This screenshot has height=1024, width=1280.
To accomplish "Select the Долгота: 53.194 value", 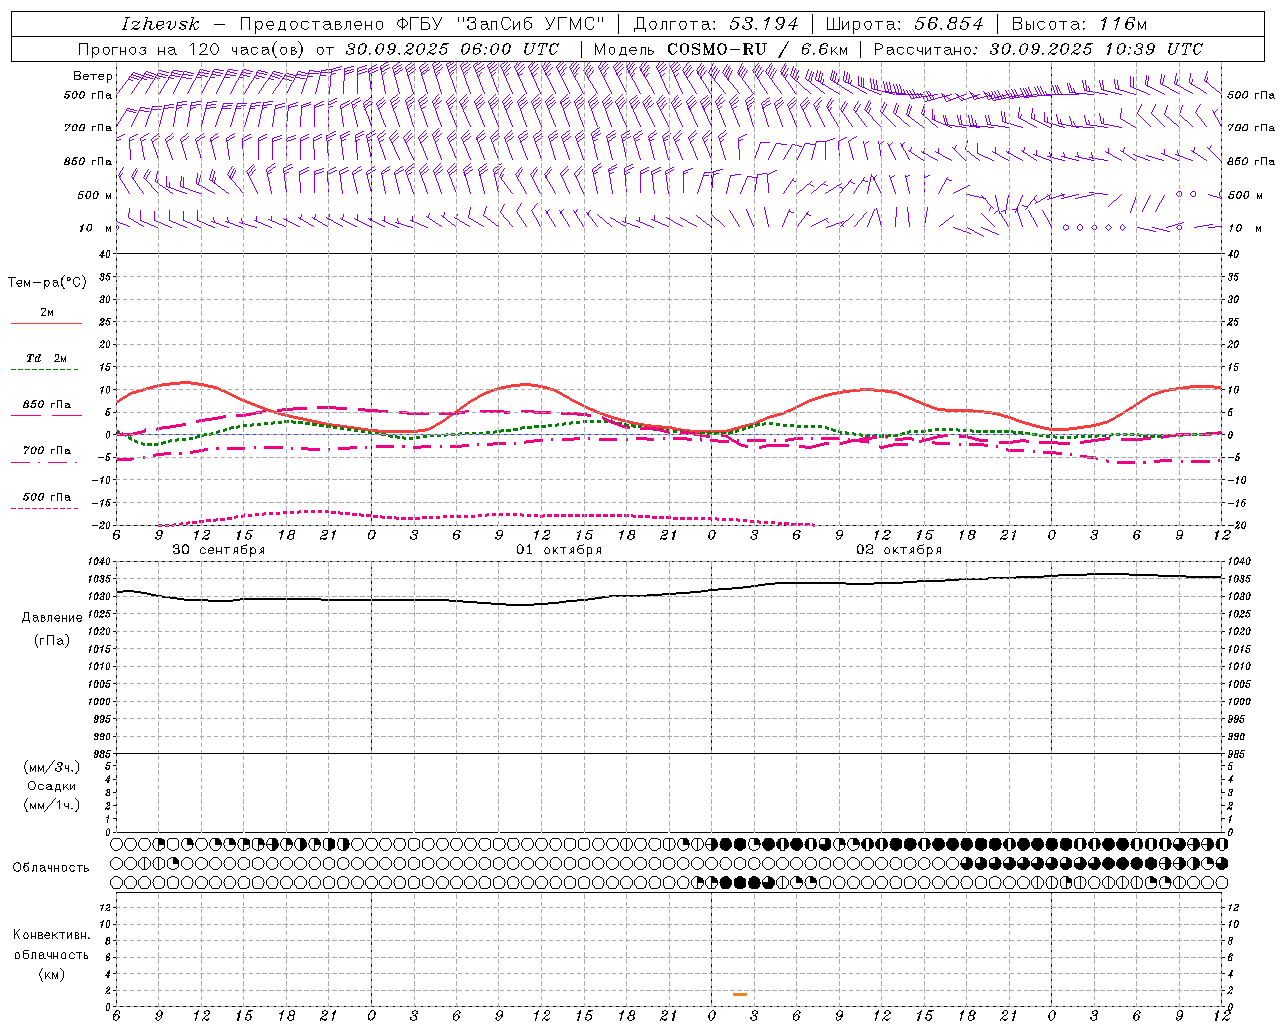I will (x=716, y=24).
